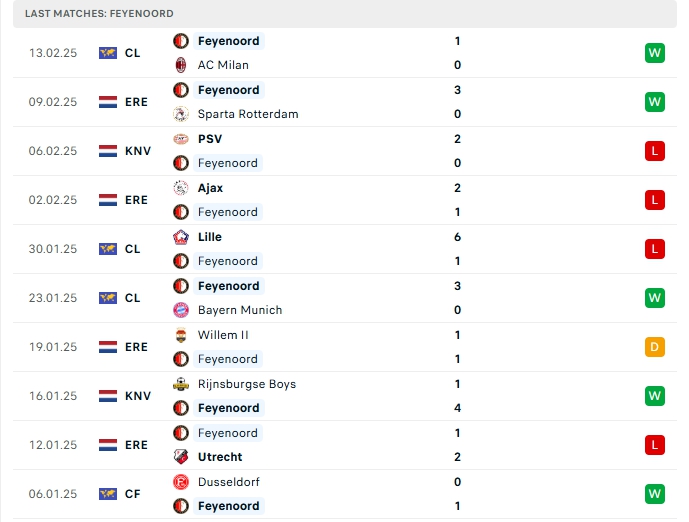The width and height of the screenshot is (689, 522).
Task: Click the AC Milan club crest icon
Action: point(181,65)
